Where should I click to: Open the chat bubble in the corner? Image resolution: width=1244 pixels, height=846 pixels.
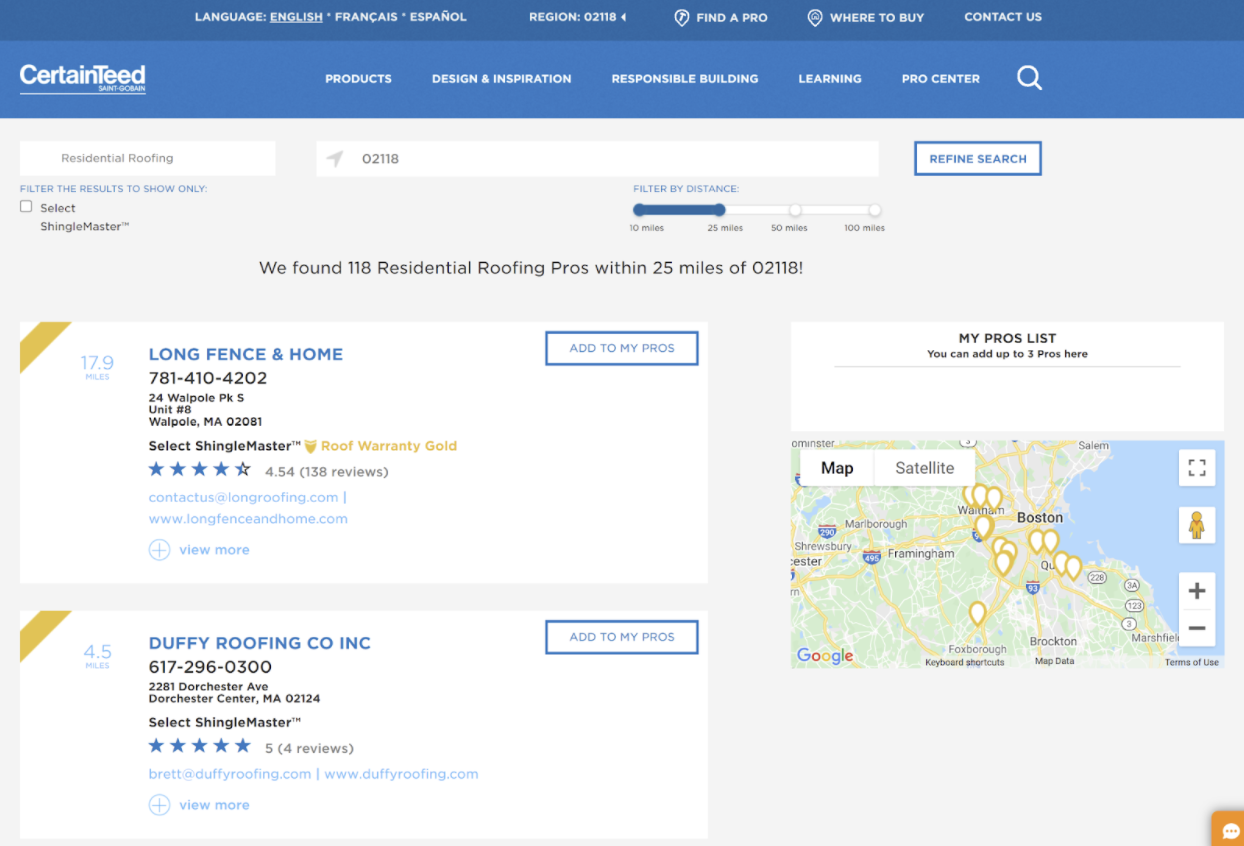coord(1230,830)
